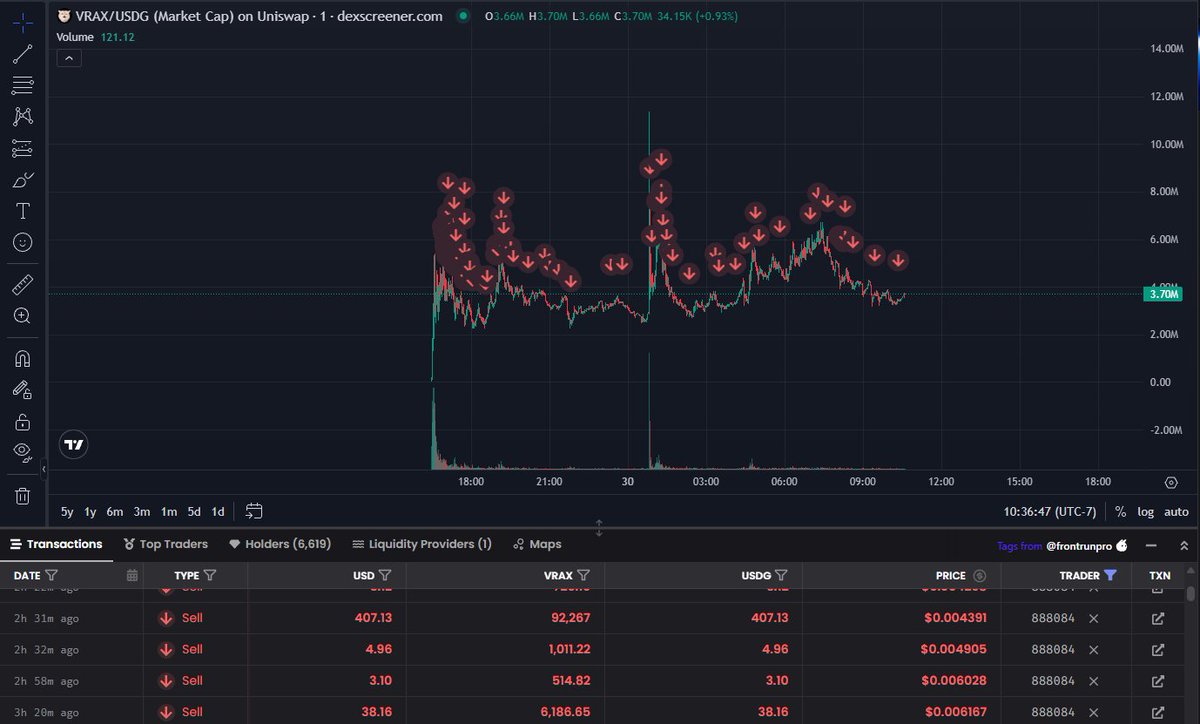Open transaction link for 3.10 sell
This screenshot has height=724, width=1200.
click(x=1158, y=680)
